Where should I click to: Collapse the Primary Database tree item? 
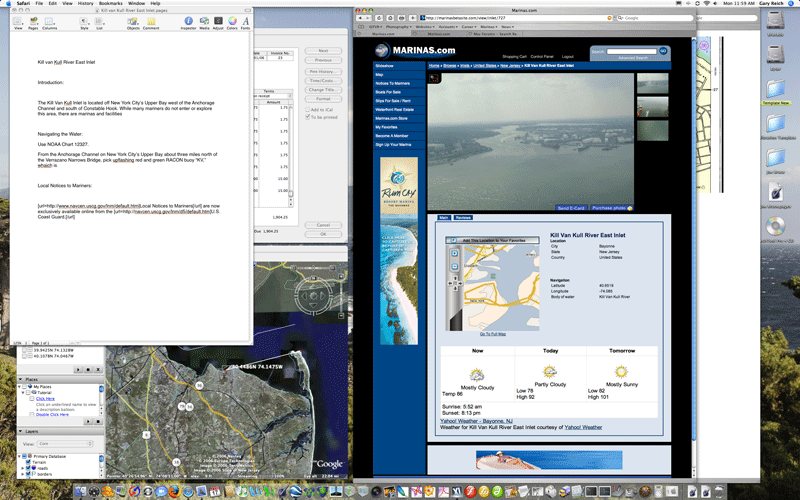coord(20,456)
